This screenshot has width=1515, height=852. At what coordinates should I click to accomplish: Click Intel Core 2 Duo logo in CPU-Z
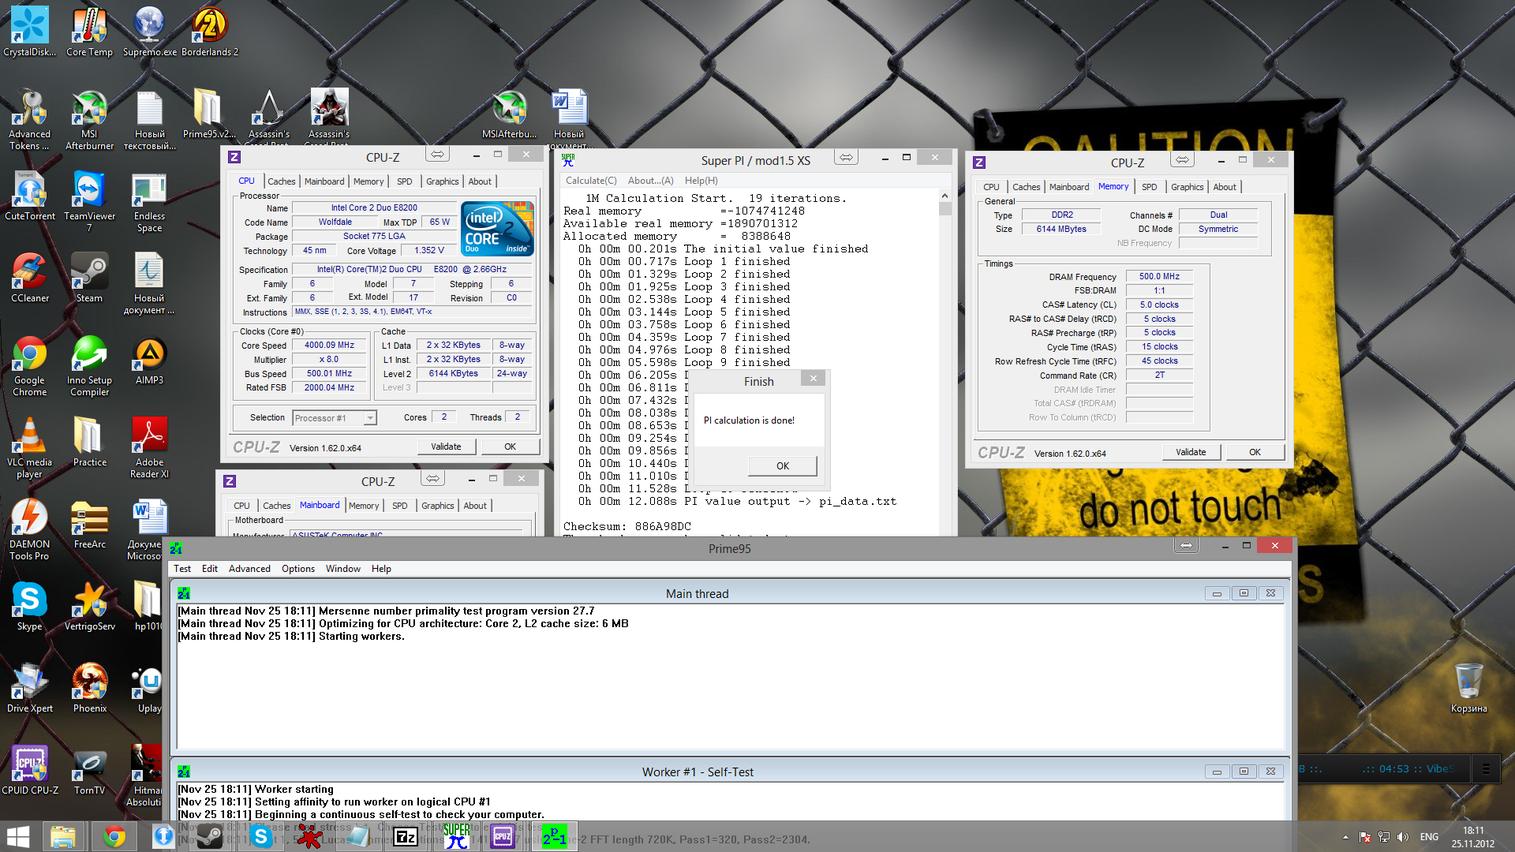tap(497, 229)
